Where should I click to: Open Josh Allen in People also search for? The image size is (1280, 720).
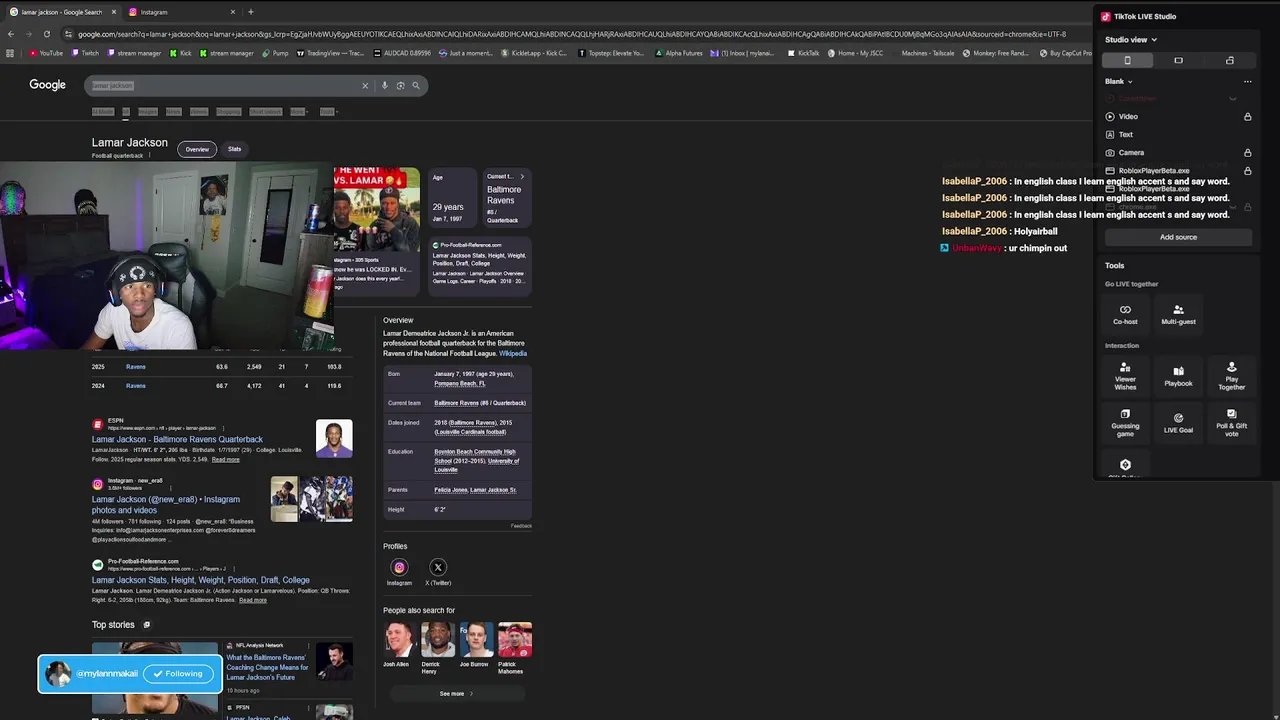(399, 645)
